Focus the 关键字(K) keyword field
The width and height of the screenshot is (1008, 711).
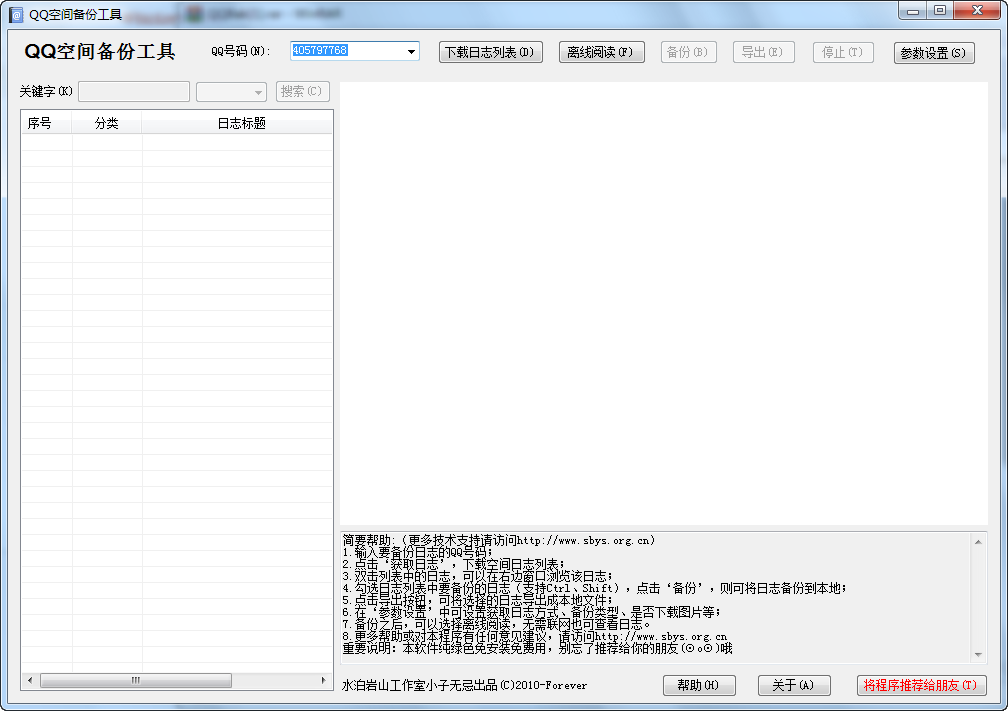[x=134, y=91]
